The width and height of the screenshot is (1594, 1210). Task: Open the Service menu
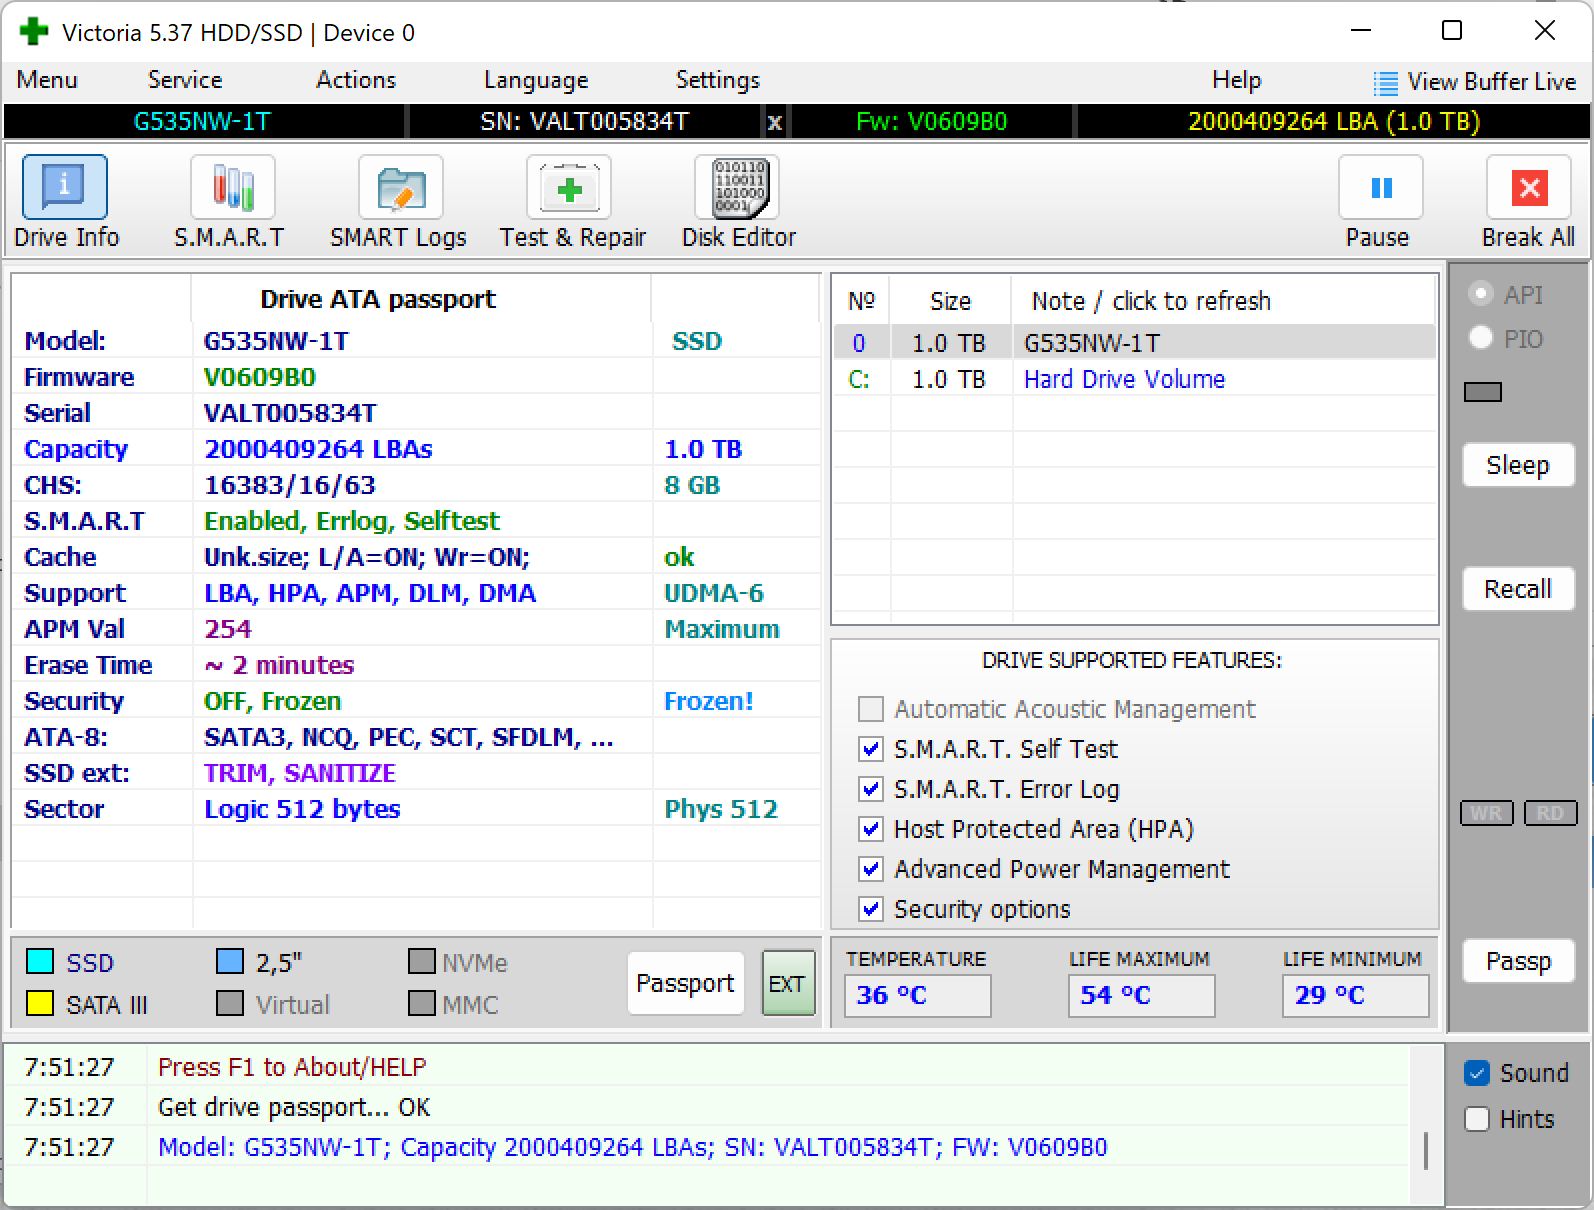pyautogui.click(x=185, y=80)
